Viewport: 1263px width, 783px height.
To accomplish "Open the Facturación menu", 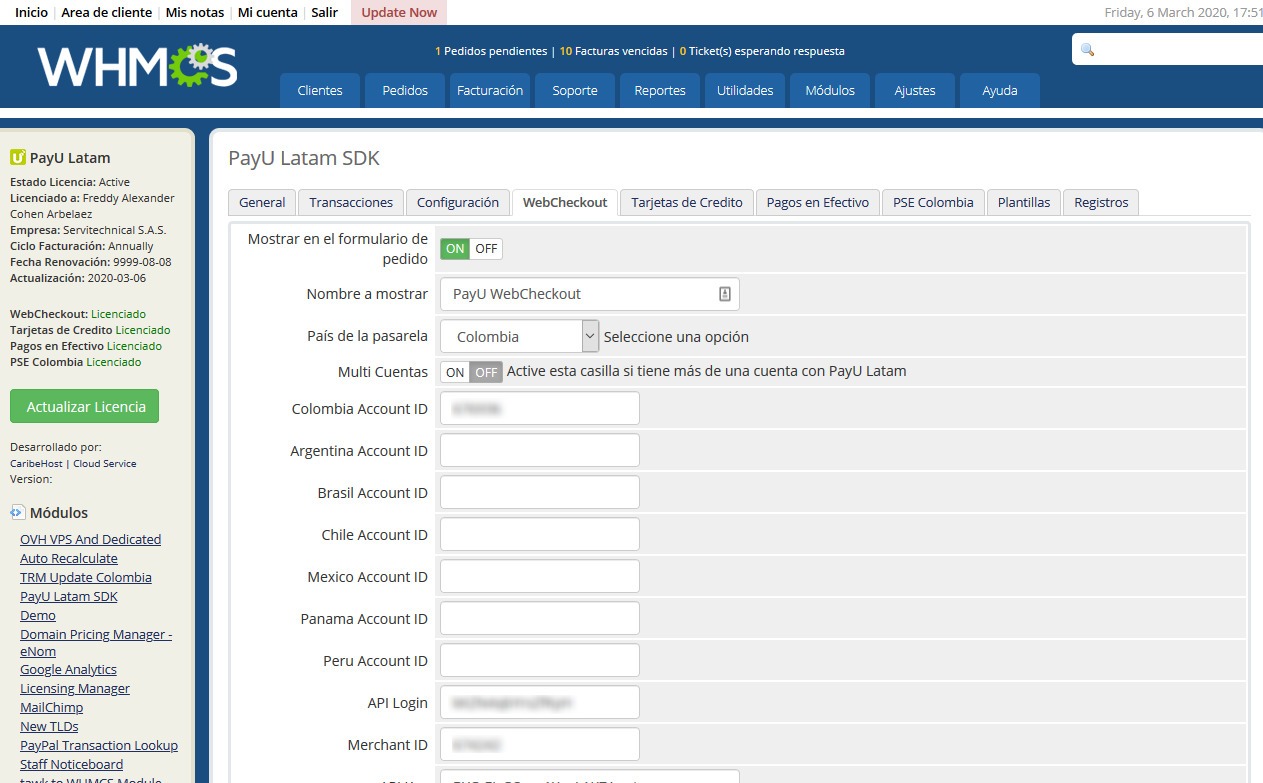I will coord(490,90).
